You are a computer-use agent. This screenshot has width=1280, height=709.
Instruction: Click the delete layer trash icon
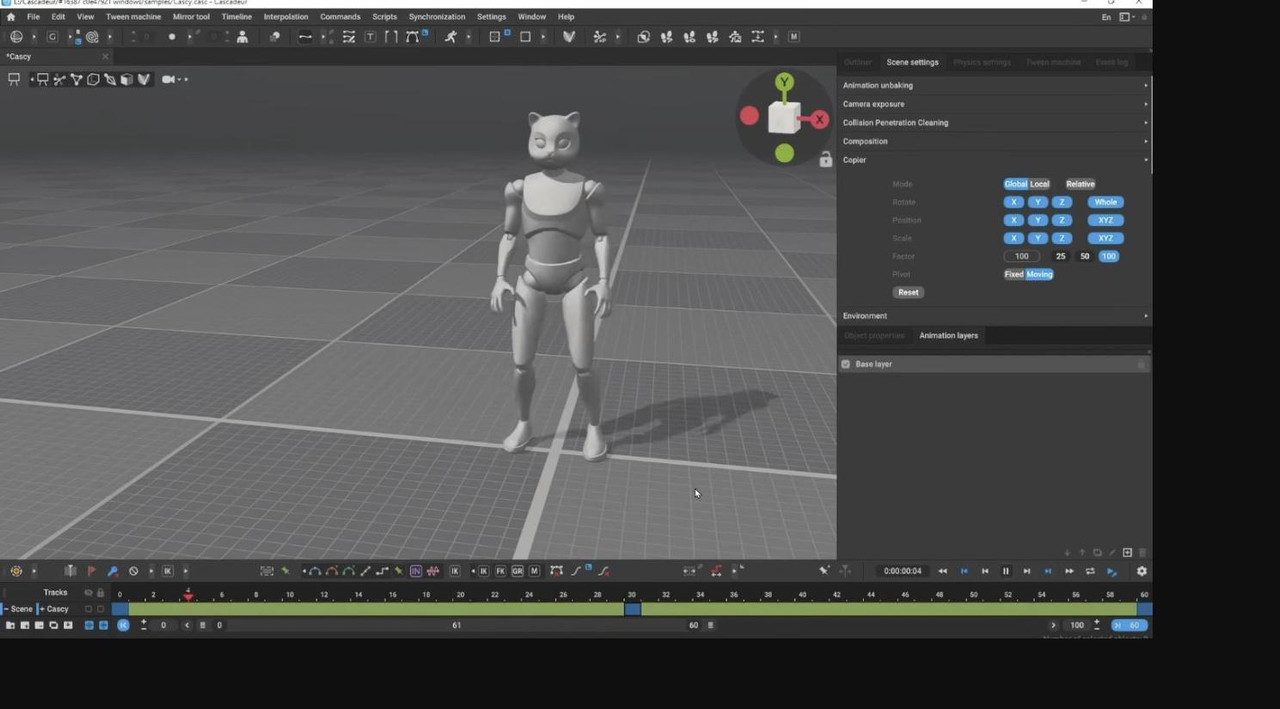[1143, 552]
